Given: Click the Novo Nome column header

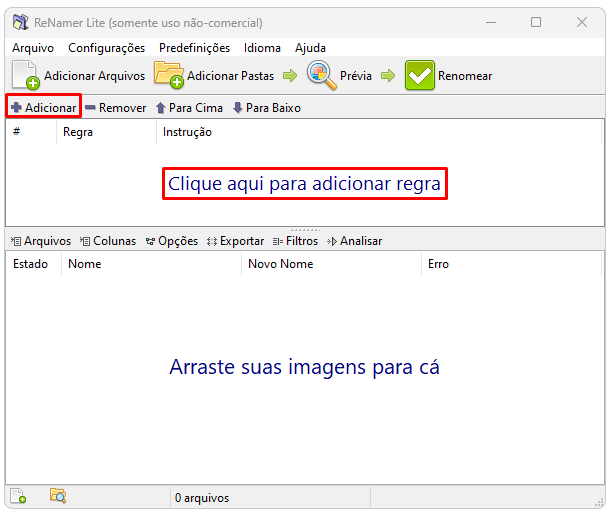Looking at the screenshot, I should [x=331, y=264].
